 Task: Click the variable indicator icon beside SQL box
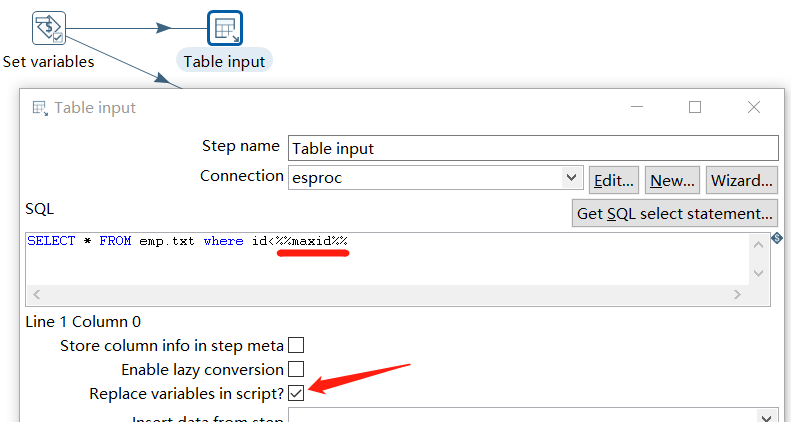[777, 238]
